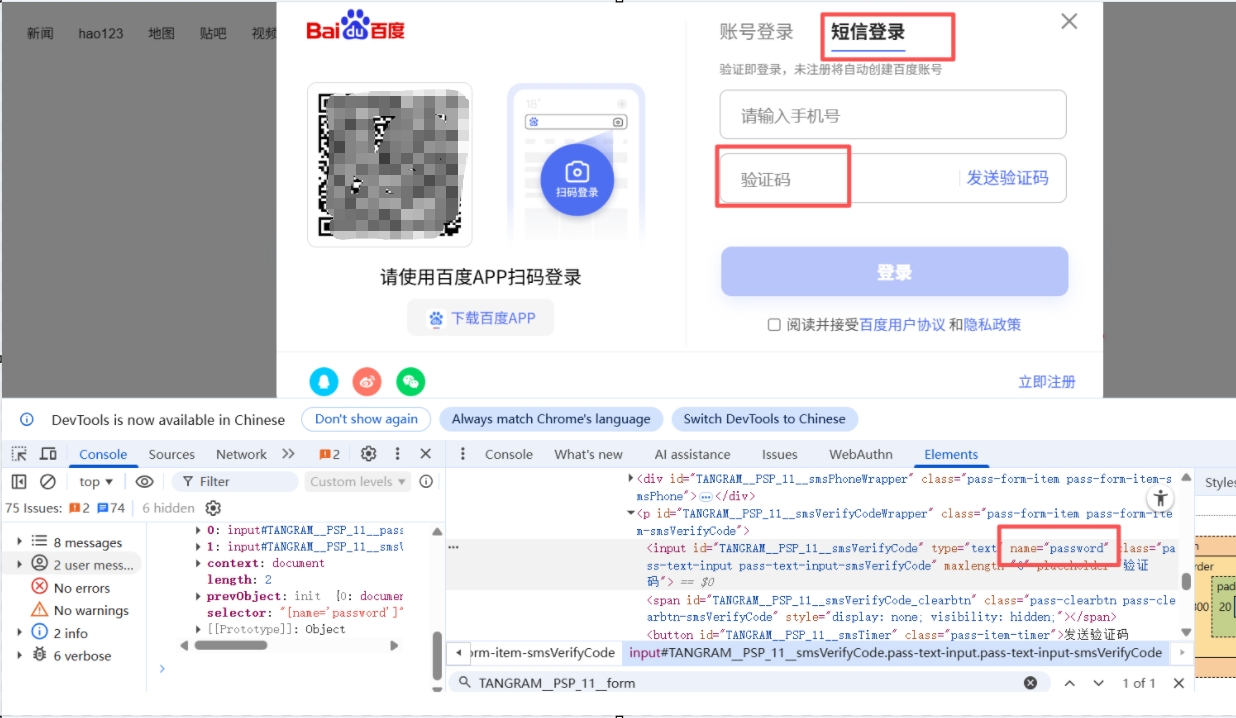The height and width of the screenshot is (718, 1236).
Task: Expand the 2 info group
Action: (20, 632)
